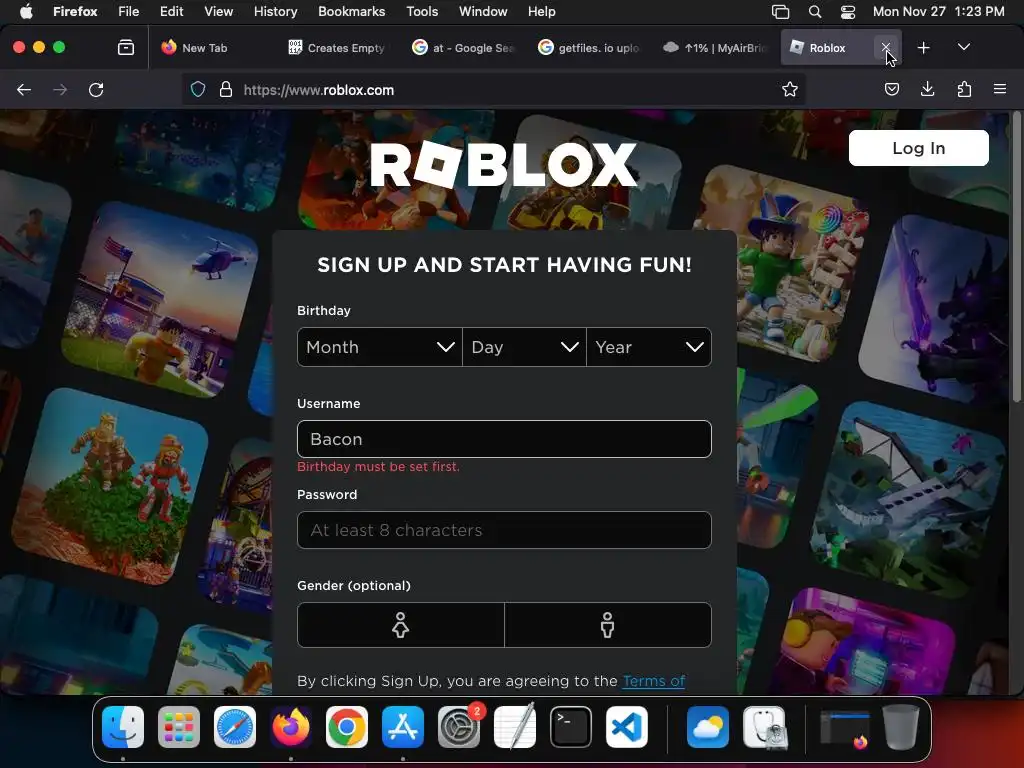Open Firefox View in the tab bar

click(x=125, y=48)
